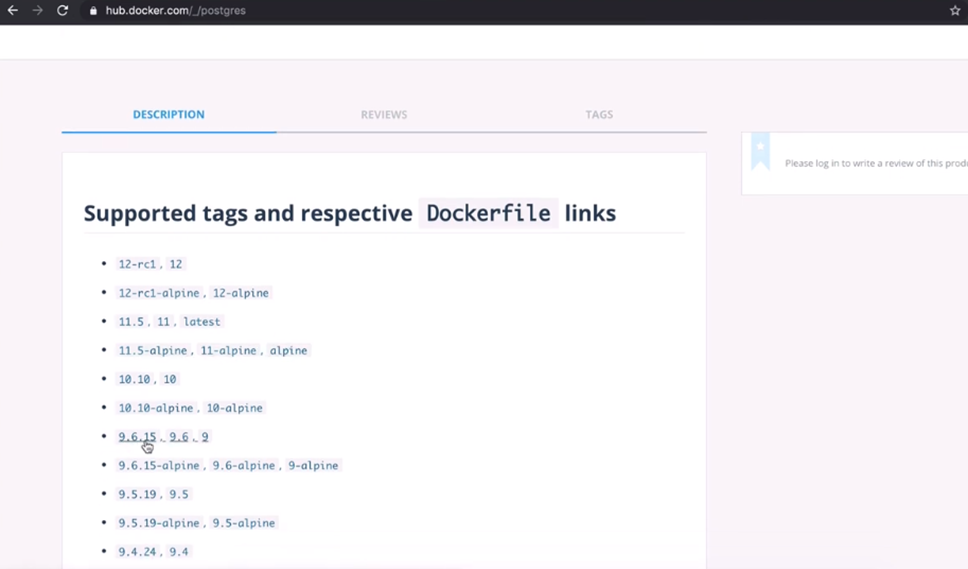Click the browser forward arrow
Image resolution: width=968 pixels, height=569 pixels.
pyautogui.click(x=38, y=10)
